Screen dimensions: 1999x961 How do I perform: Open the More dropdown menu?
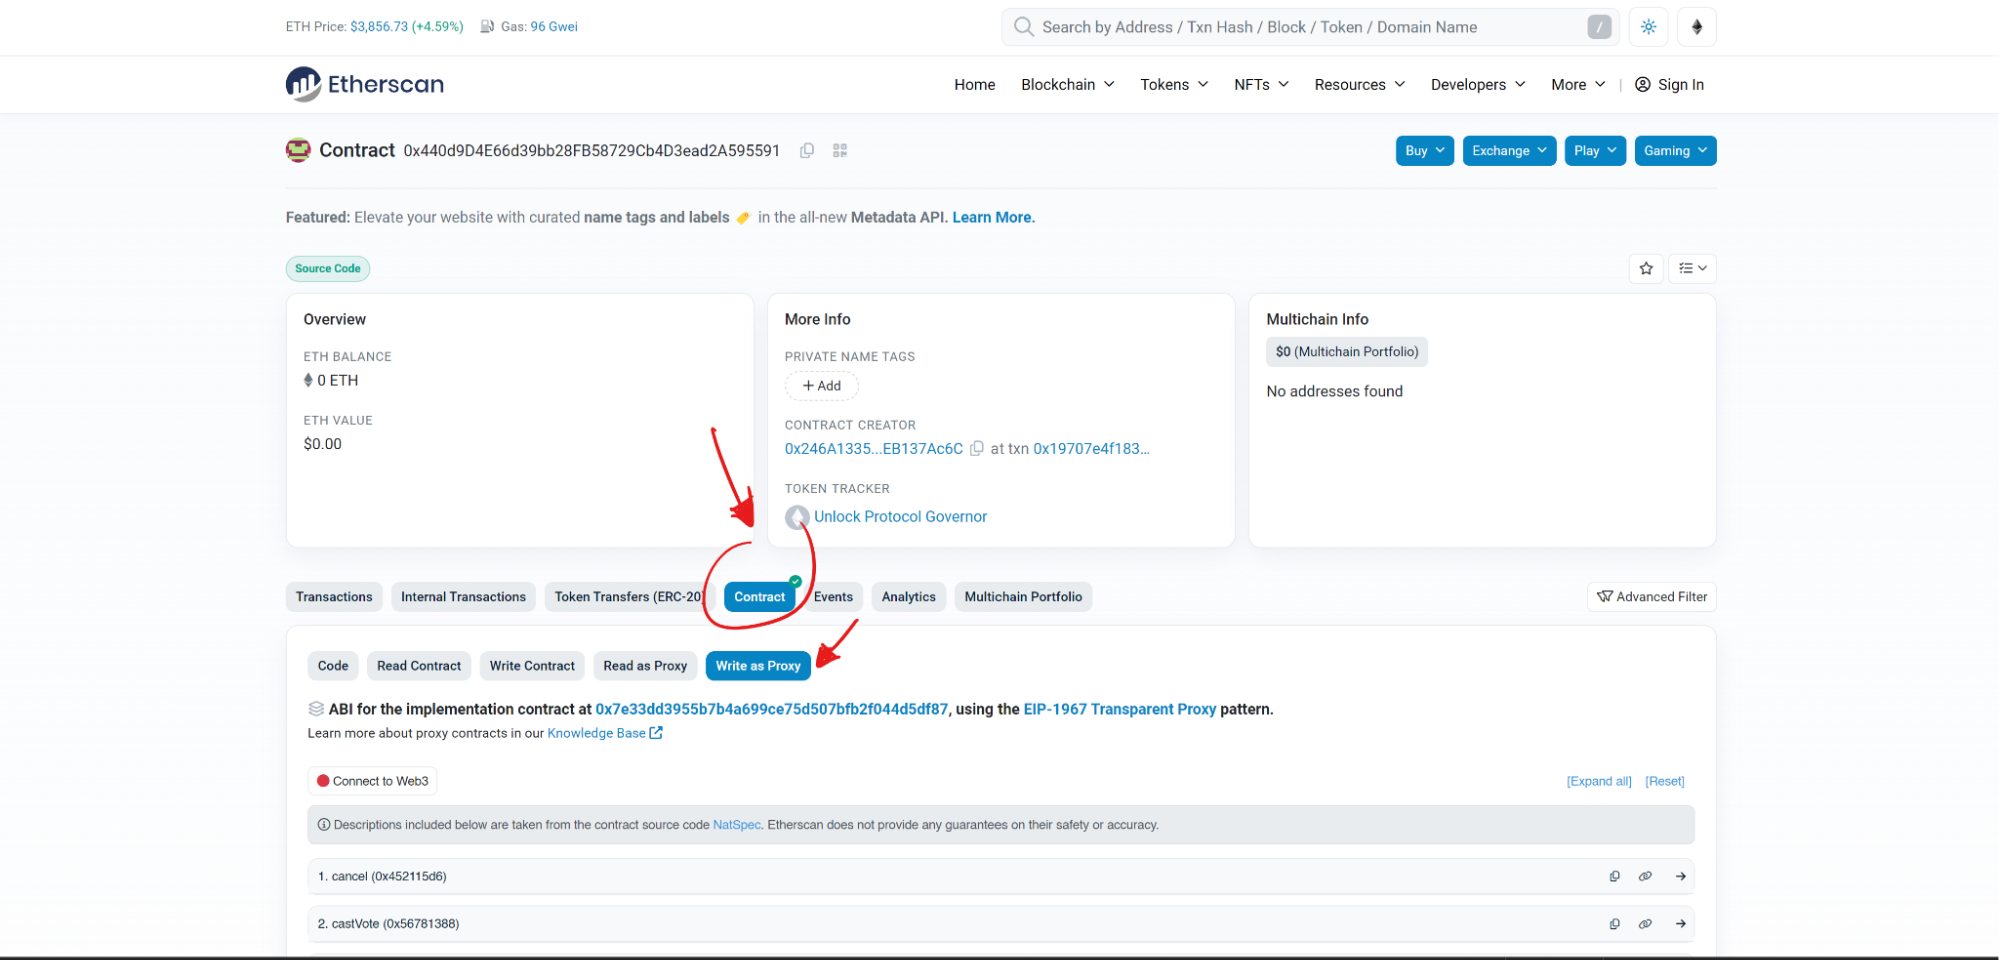coord(1577,85)
